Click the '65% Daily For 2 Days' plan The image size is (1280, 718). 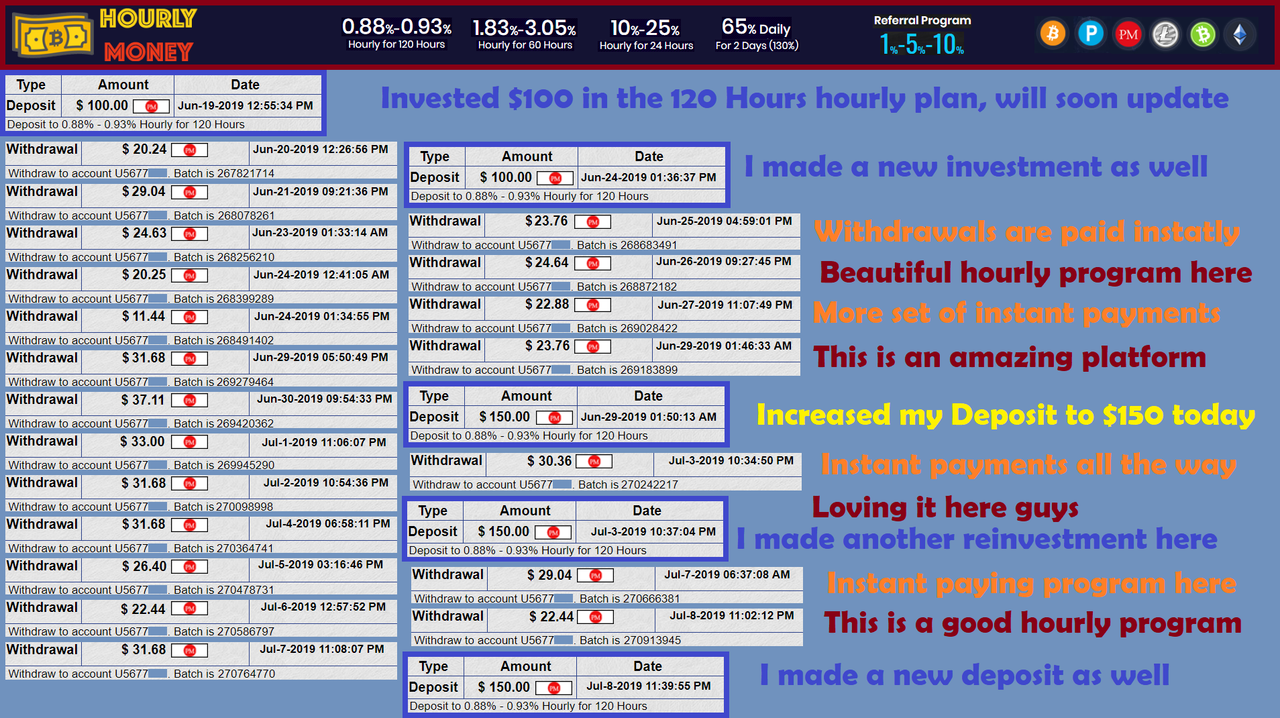756,34
